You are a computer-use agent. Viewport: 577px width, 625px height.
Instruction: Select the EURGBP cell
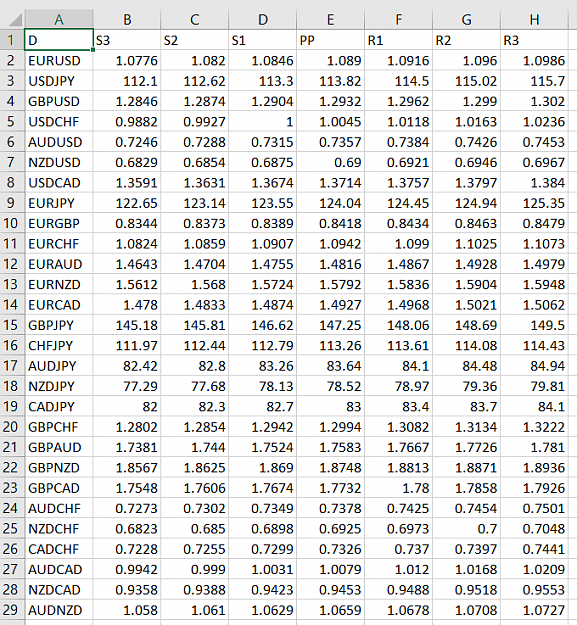pos(59,223)
